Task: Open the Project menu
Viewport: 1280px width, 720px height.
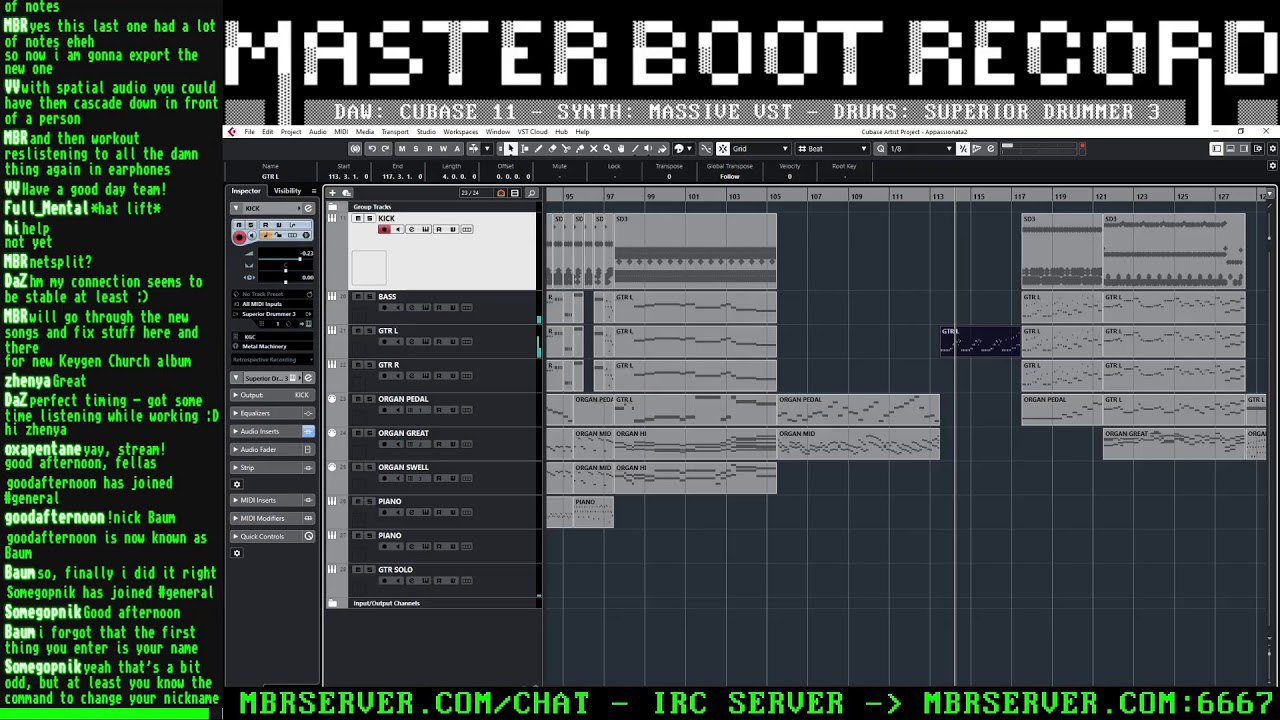Action: 291,132
